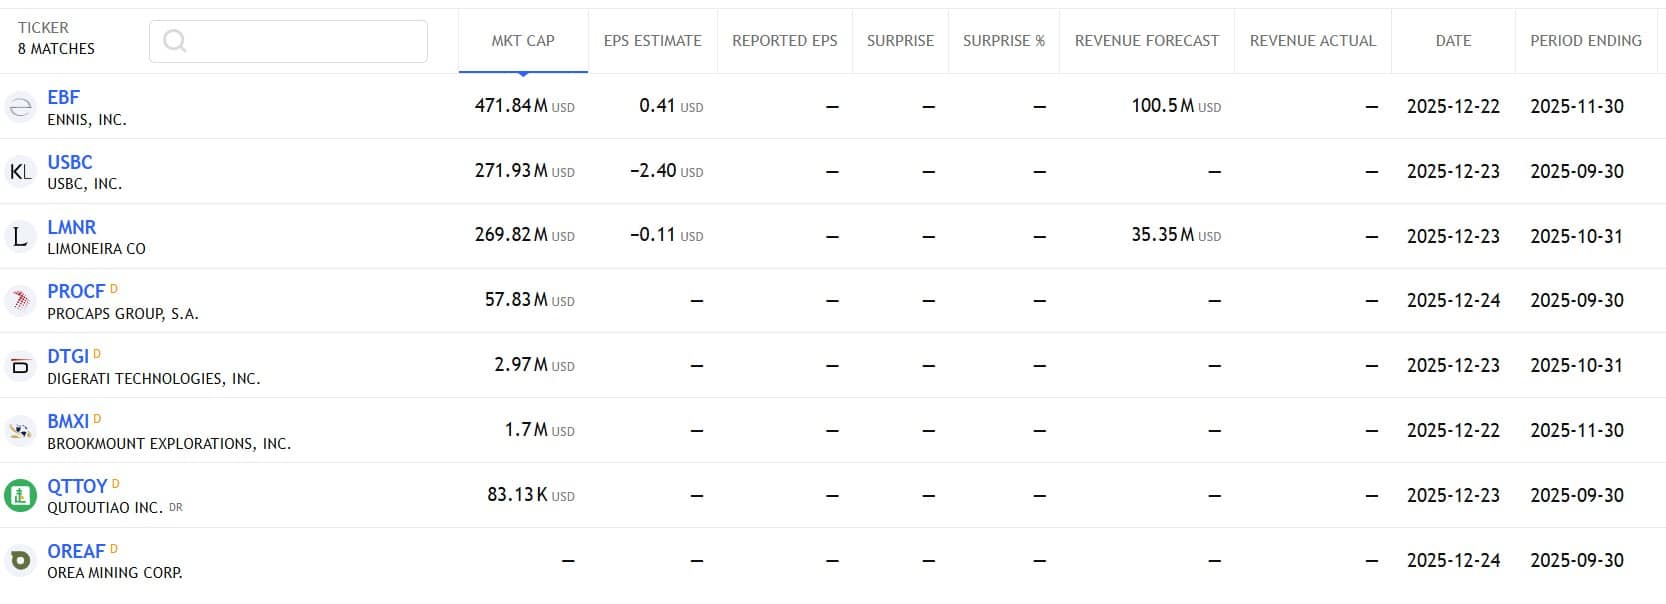Open the EBF ticker link

pos(63,97)
